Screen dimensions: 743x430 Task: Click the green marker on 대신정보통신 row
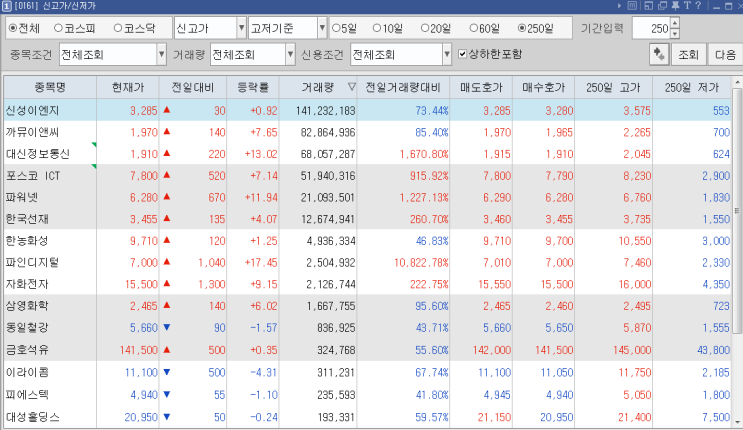[94, 145]
